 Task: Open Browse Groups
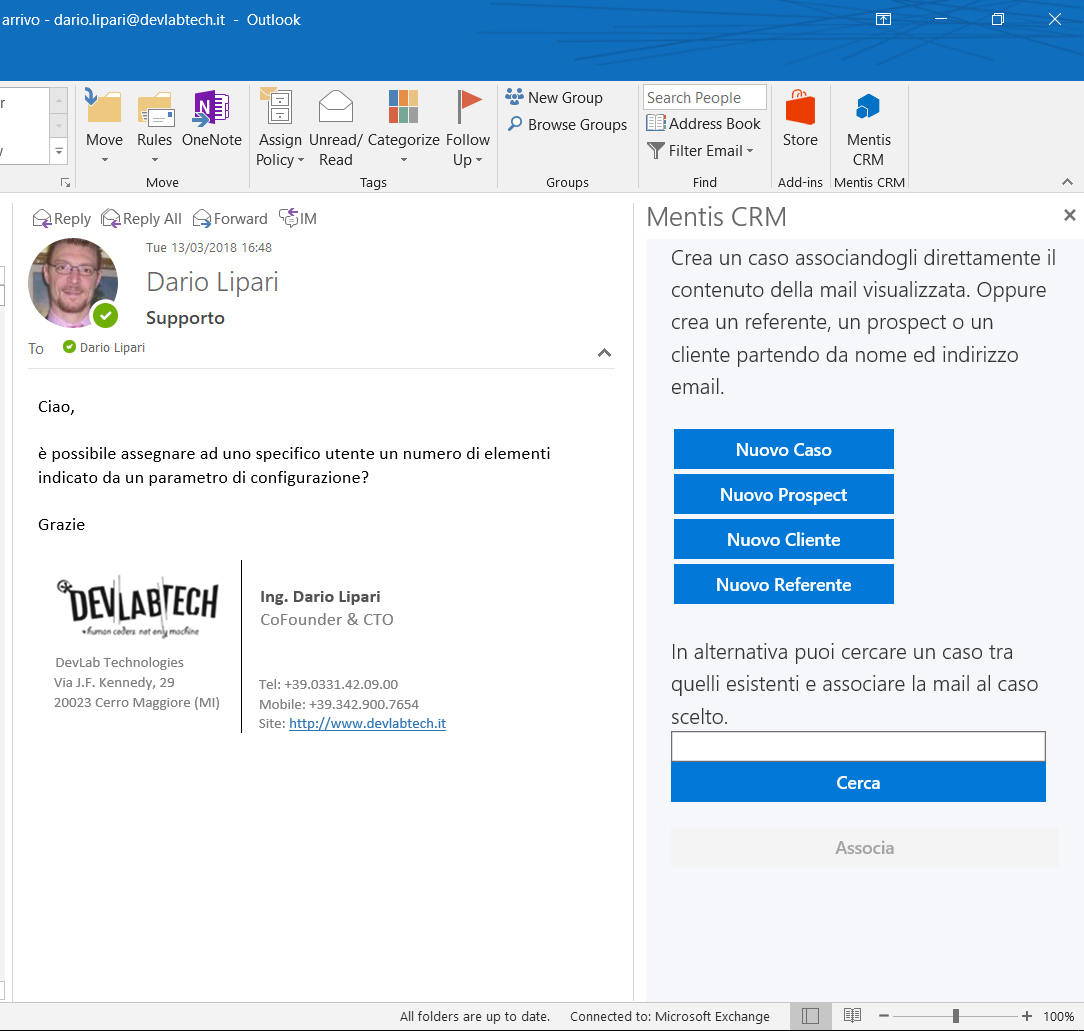click(568, 124)
